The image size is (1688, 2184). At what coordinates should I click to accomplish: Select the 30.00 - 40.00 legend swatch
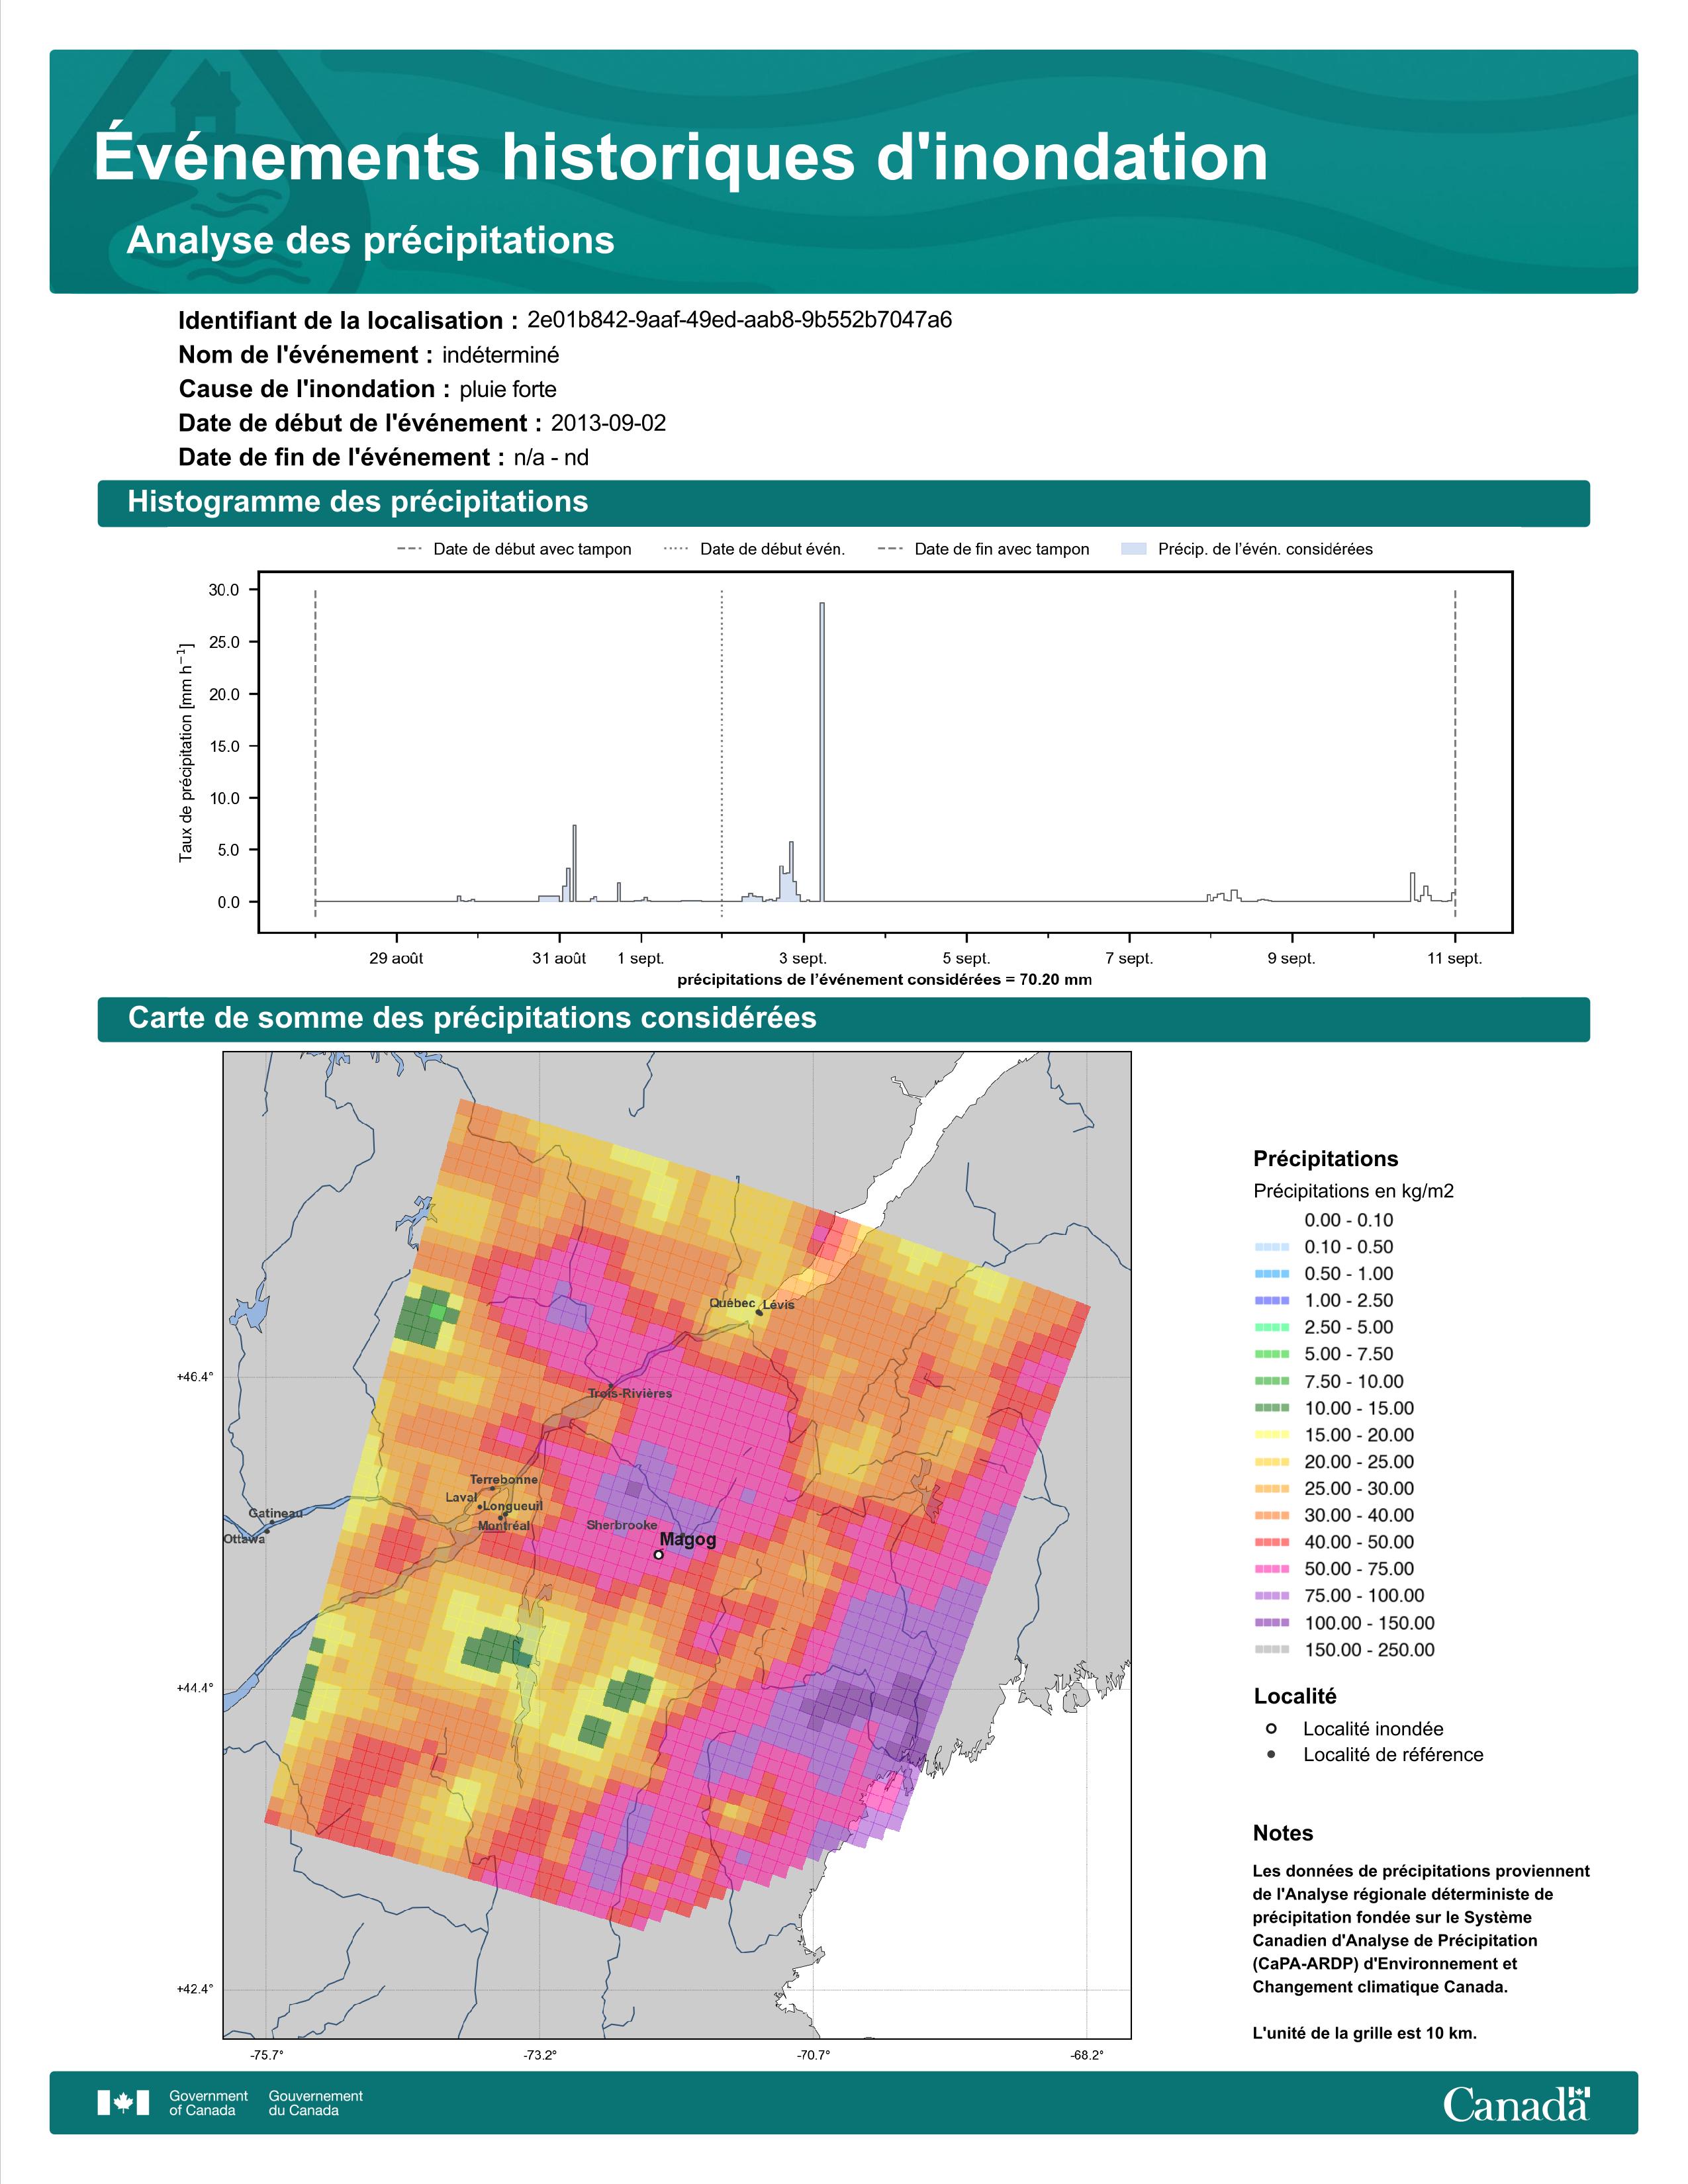1271,1515
